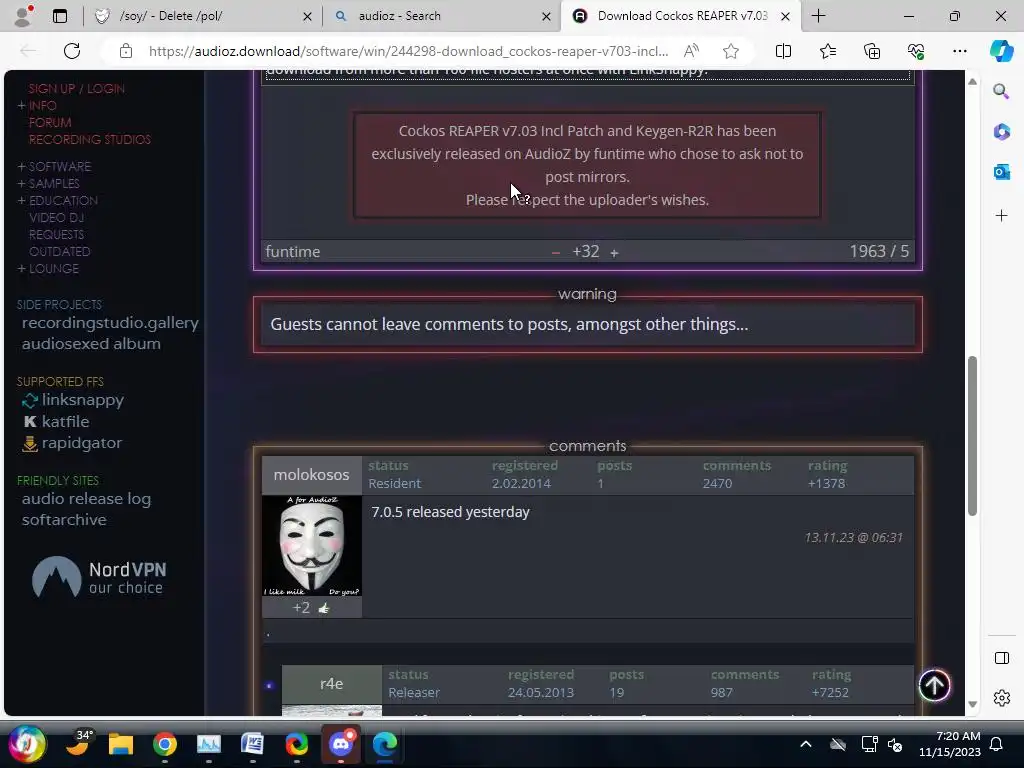Open the split screen icon
The width and height of the screenshot is (1024, 768).
(783, 51)
